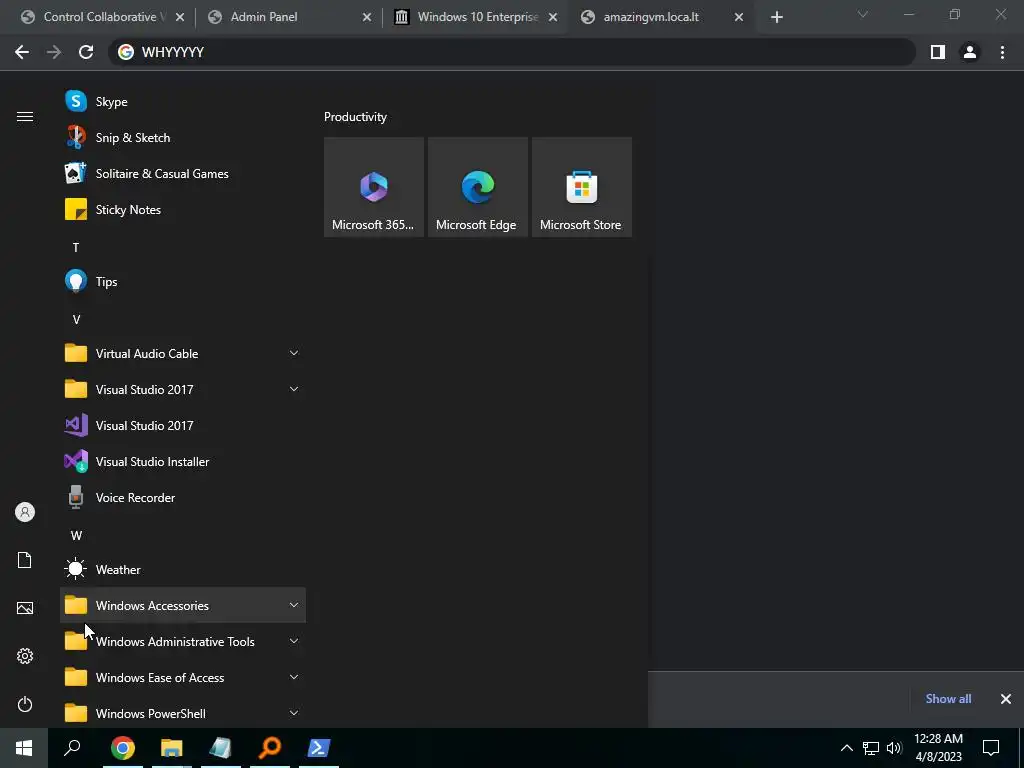The image size is (1024, 768).
Task: Open taskbar Search magnifier
Action: click(x=72, y=748)
